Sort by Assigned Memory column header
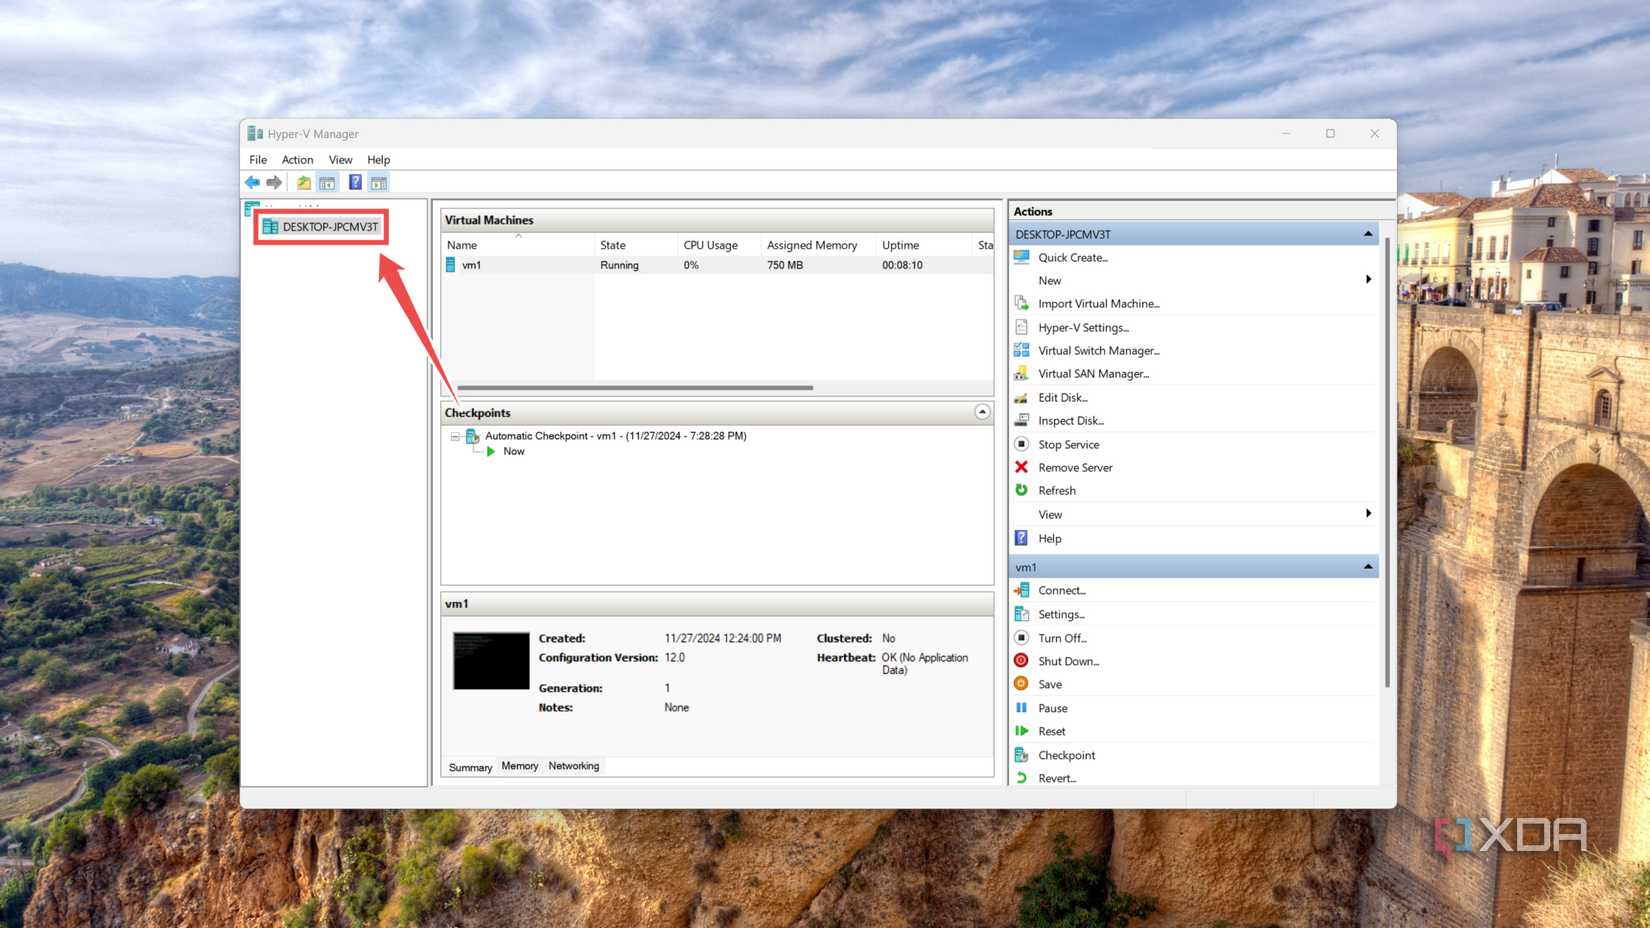 [x=819, y=245]
